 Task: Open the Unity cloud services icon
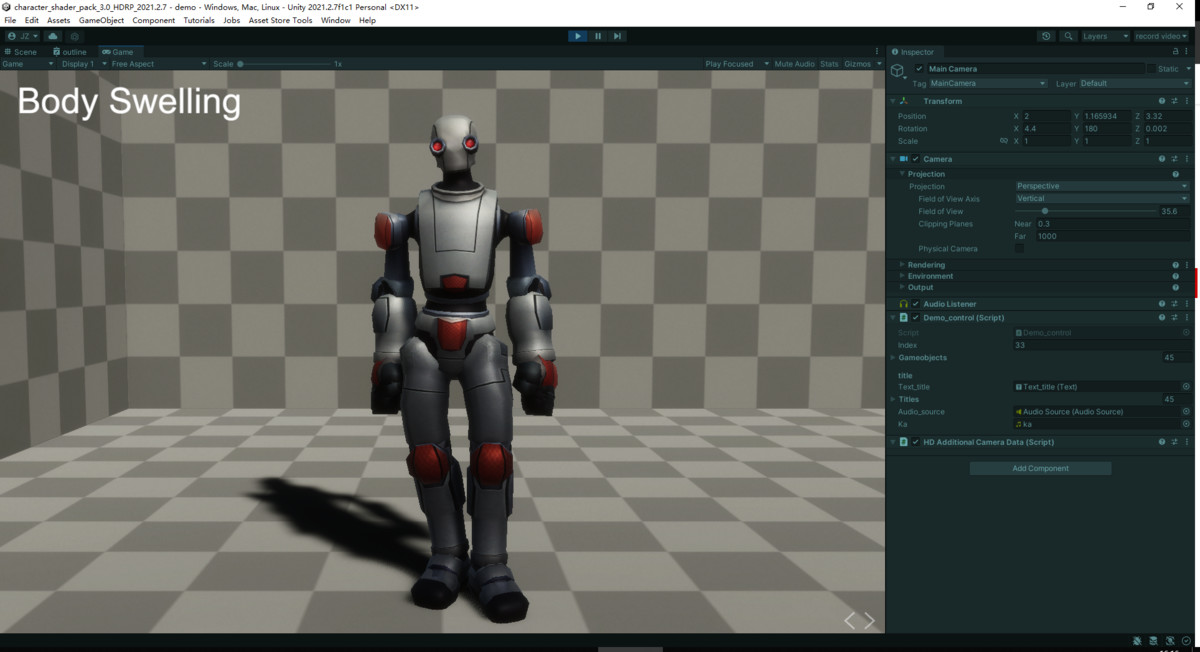(x=52, y=36)
